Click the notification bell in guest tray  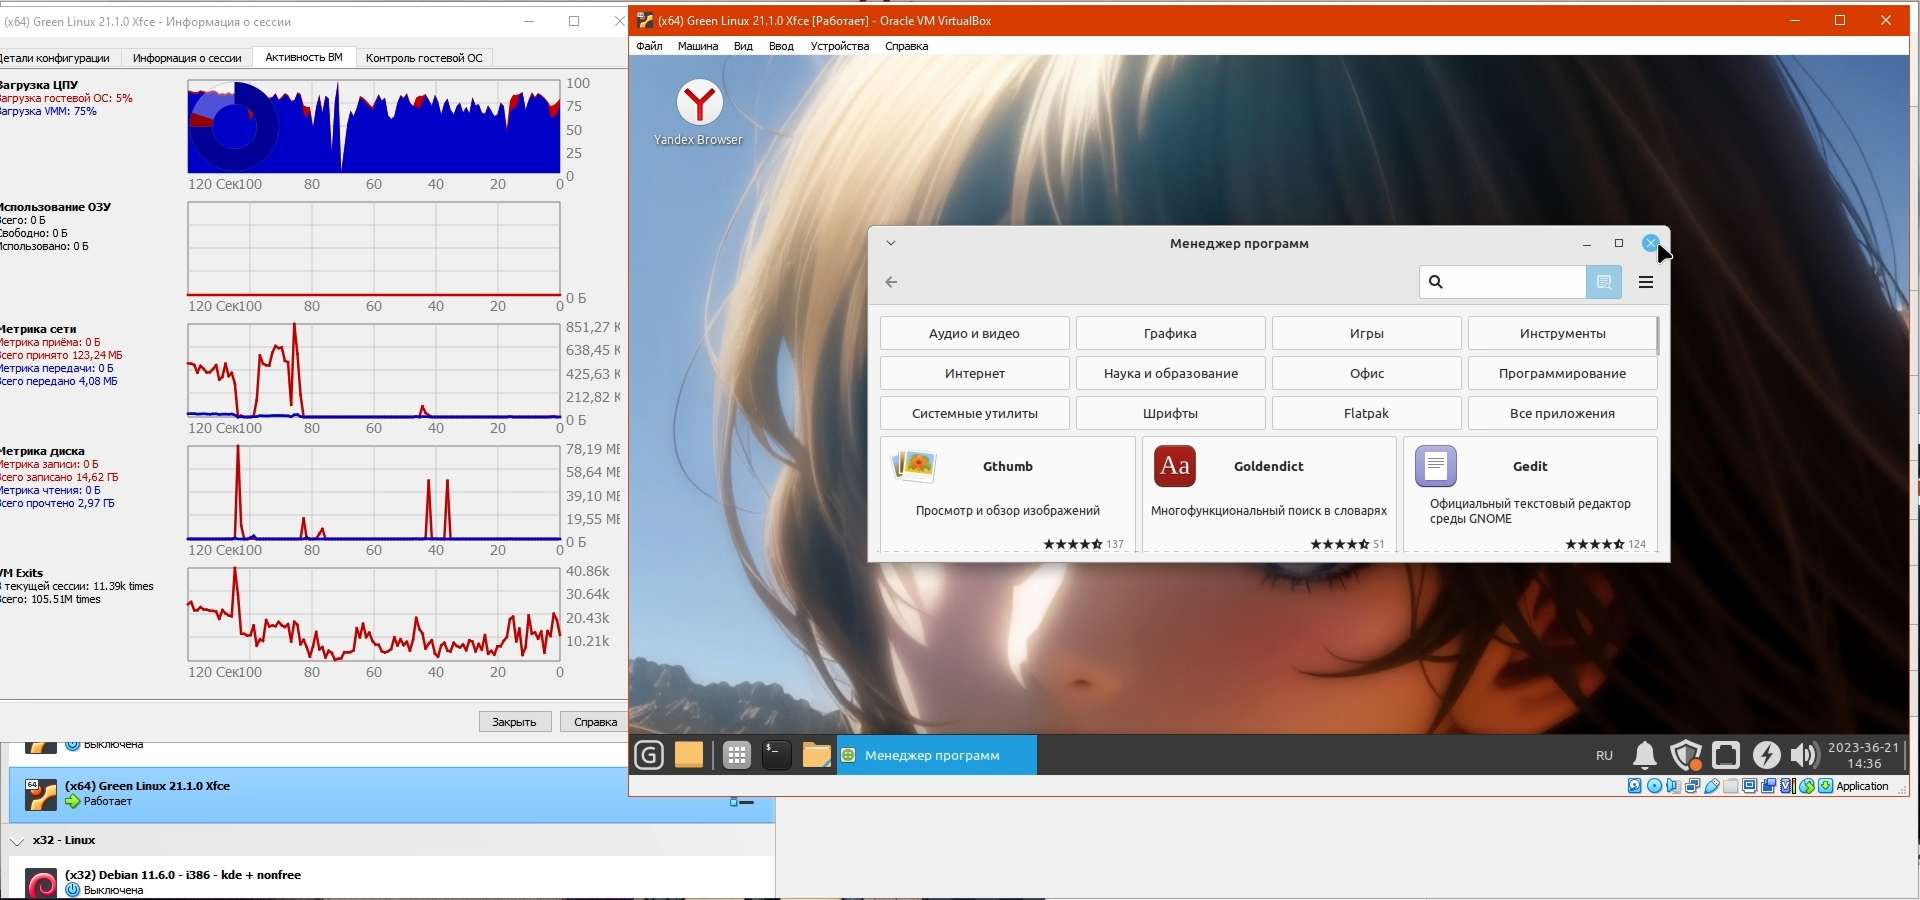click(1644, 755)
